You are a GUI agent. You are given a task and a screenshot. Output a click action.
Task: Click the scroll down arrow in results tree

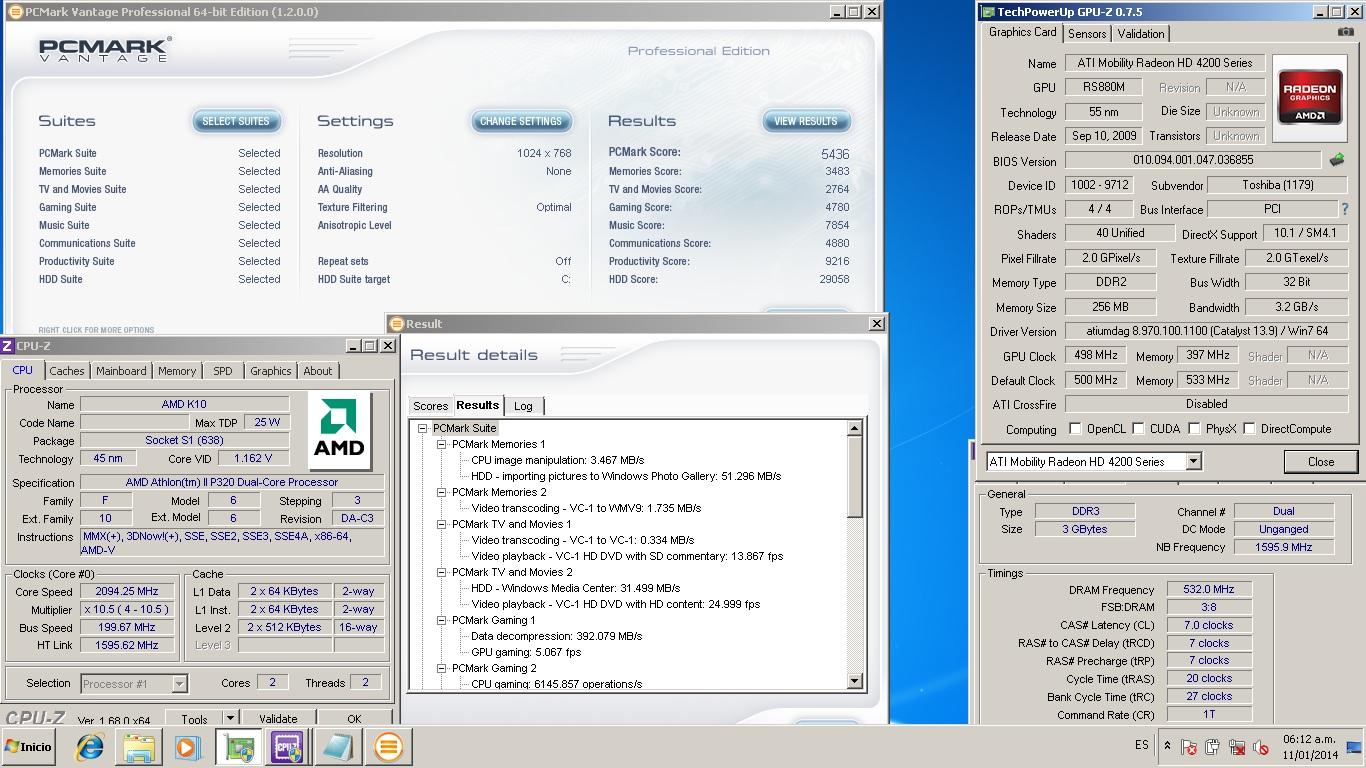[x=854, y=682]
